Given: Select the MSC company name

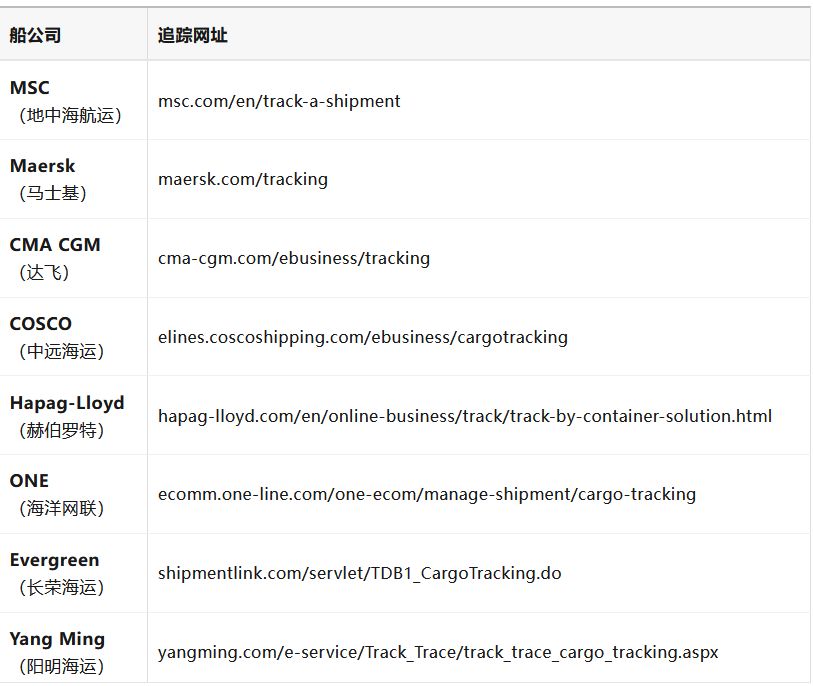Looking at the screenshot, I should tap(30, 88).
